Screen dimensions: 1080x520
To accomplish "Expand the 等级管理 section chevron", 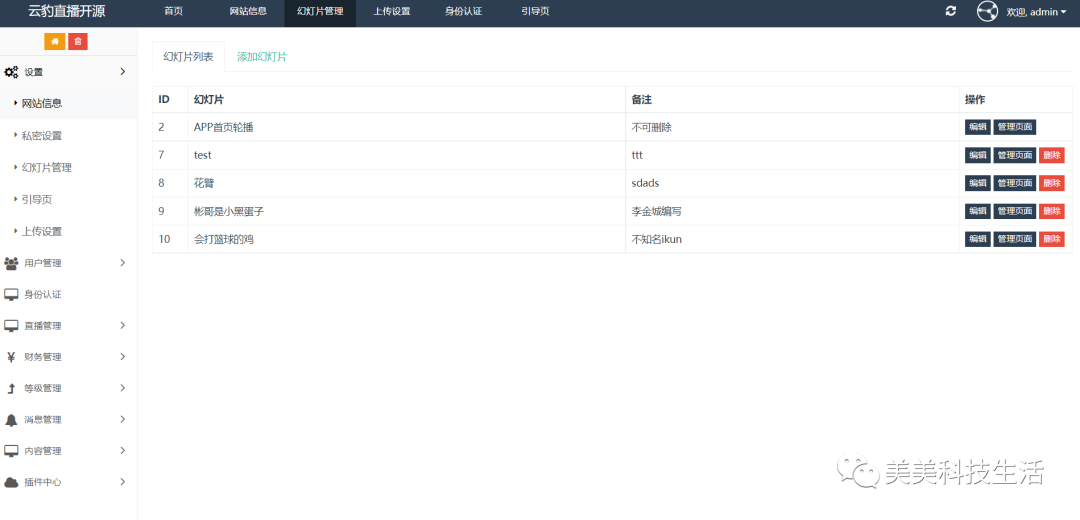I will [x=123, y=388].
